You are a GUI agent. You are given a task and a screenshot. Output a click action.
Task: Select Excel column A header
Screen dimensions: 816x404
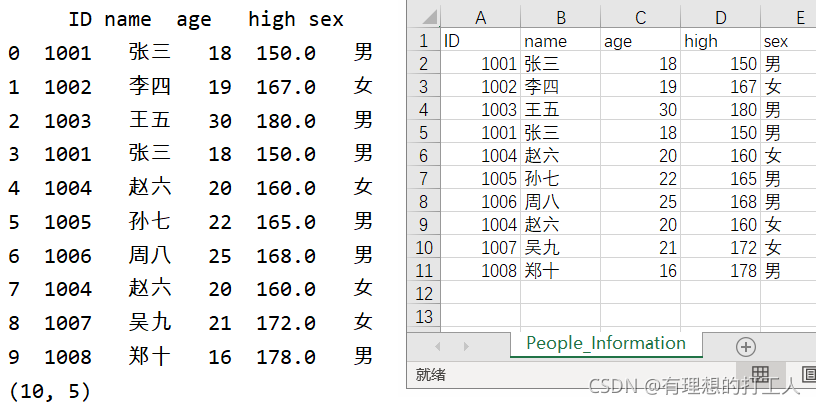point(480,18)
